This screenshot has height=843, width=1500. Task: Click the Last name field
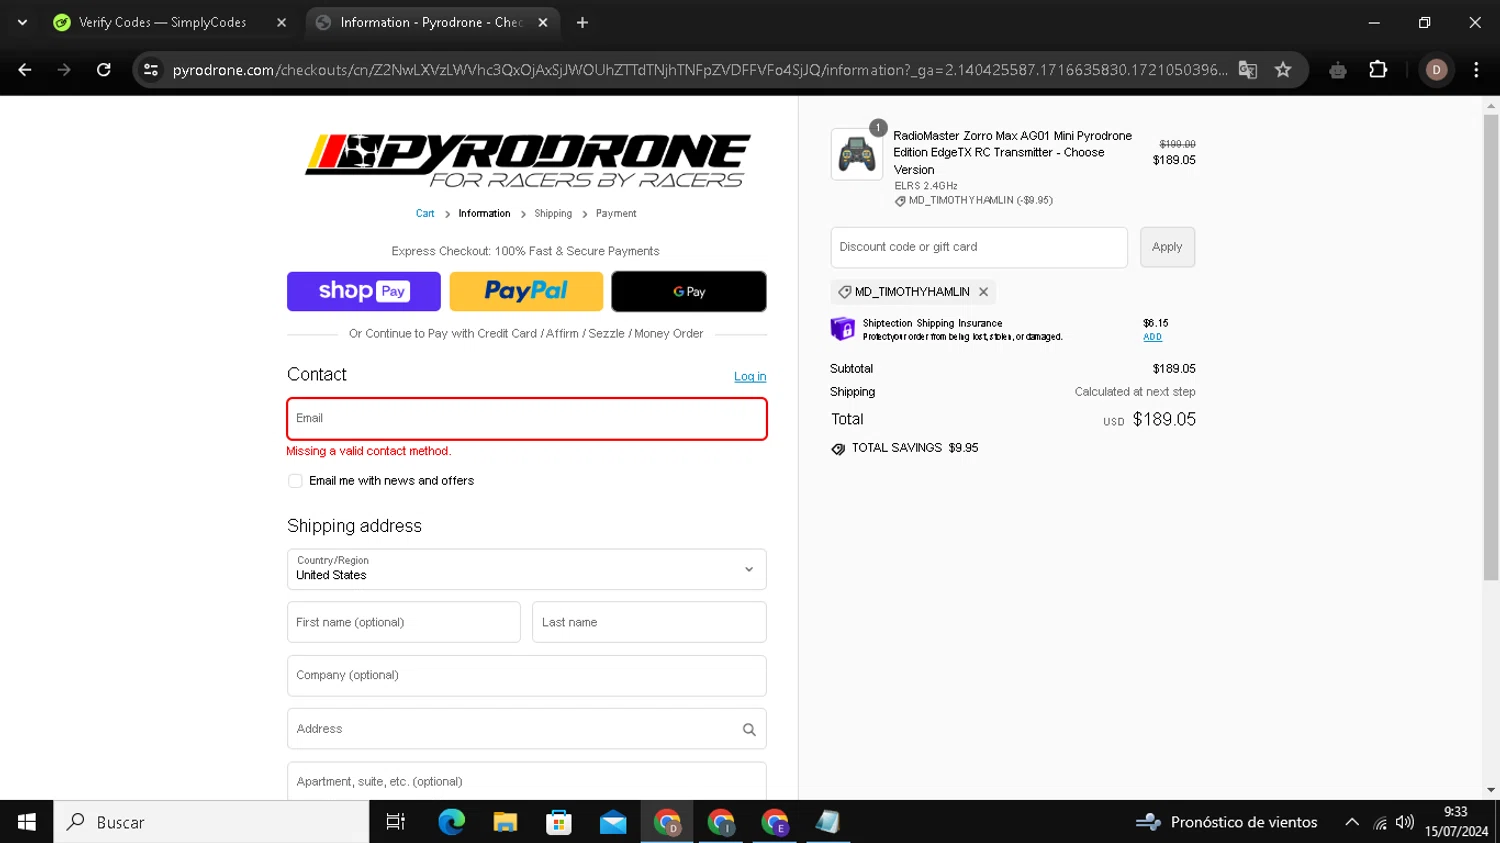649,622
